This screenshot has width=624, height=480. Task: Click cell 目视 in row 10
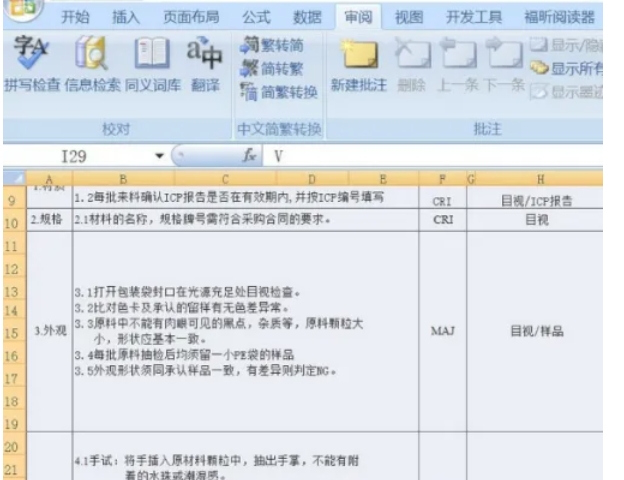536,220
